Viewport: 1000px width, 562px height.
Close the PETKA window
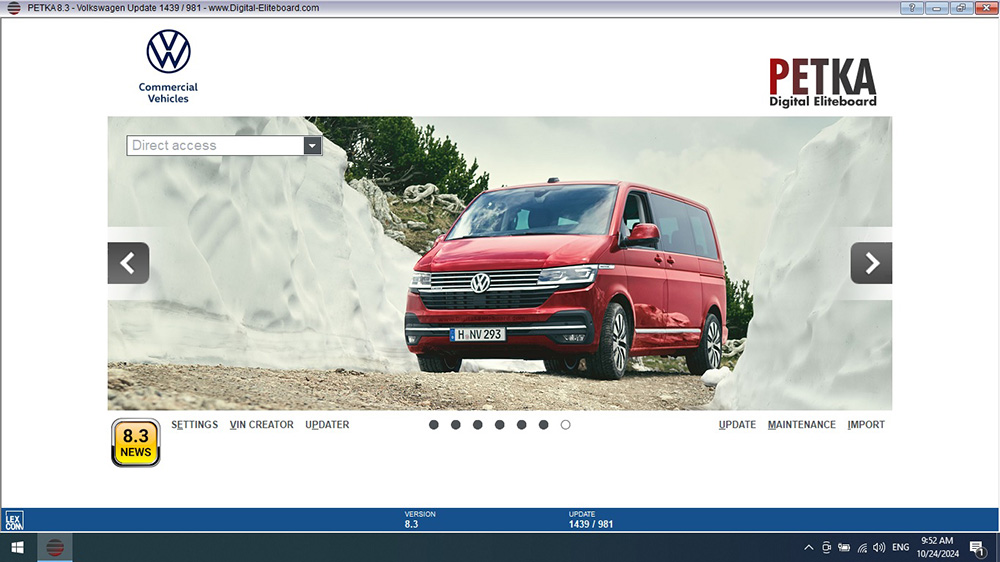coord(985,8)
